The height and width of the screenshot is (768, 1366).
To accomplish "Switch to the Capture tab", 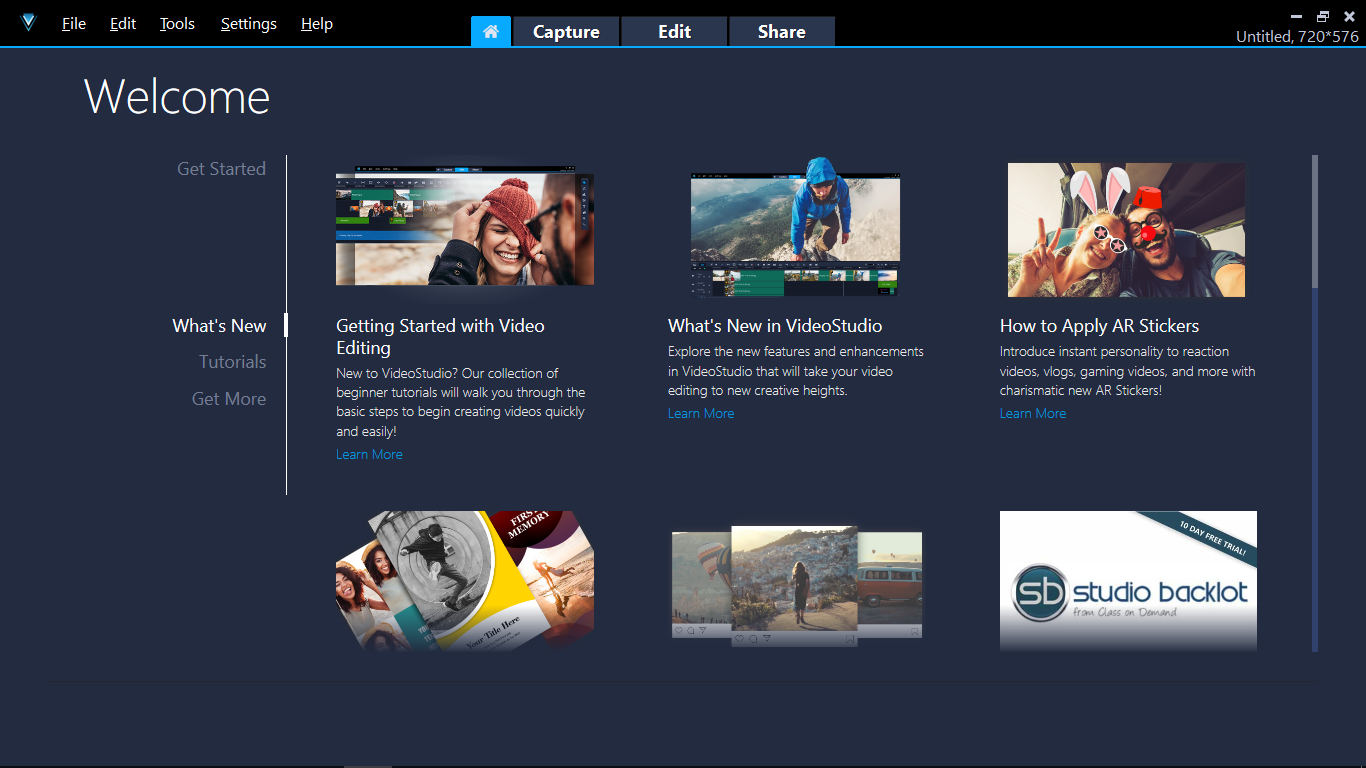I will click(566, 32).
